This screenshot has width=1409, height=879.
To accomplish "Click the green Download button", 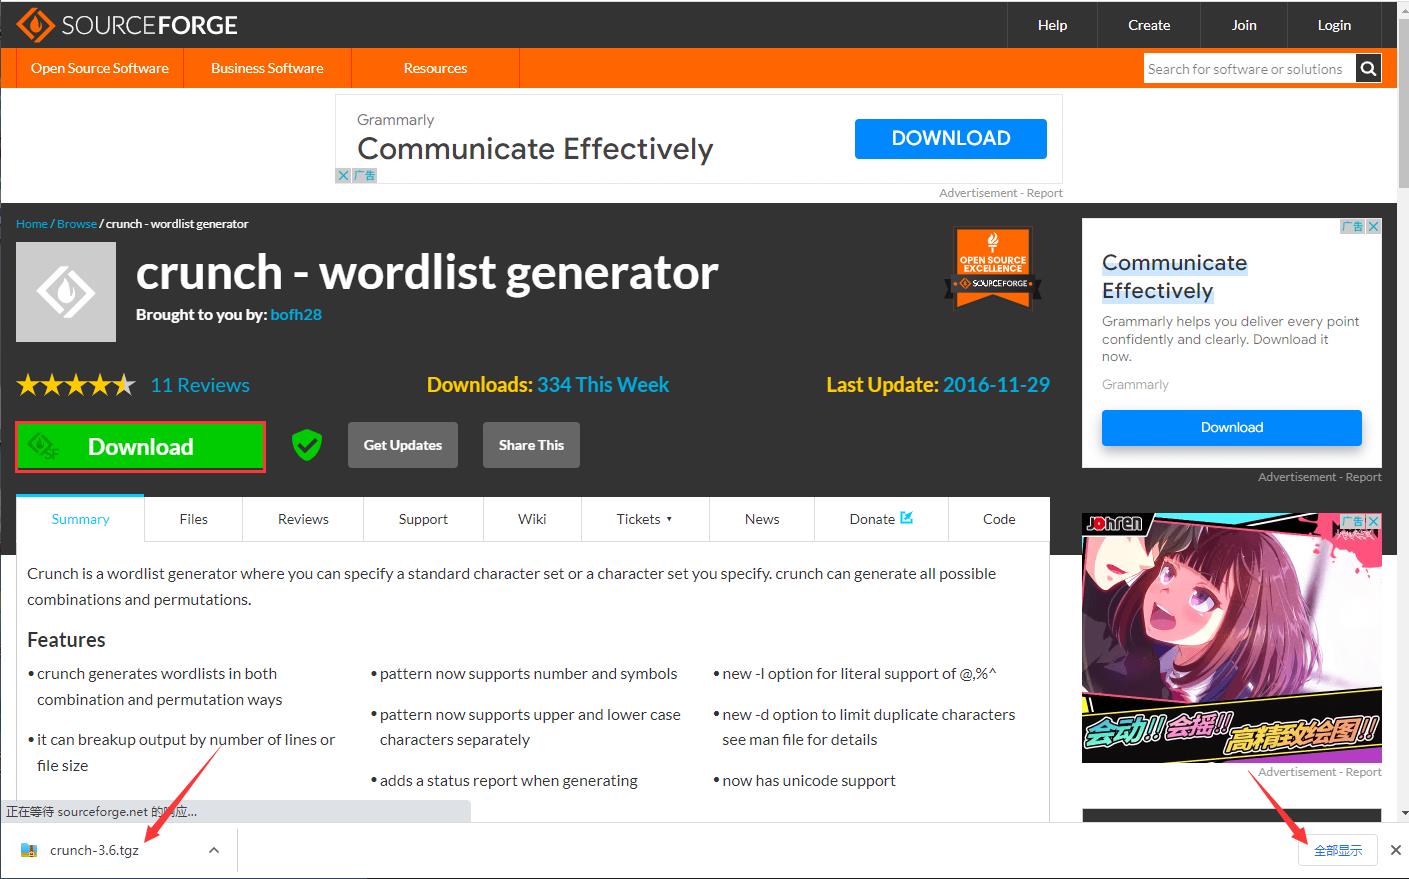I will pyautogui.click(x=140, y=447).
